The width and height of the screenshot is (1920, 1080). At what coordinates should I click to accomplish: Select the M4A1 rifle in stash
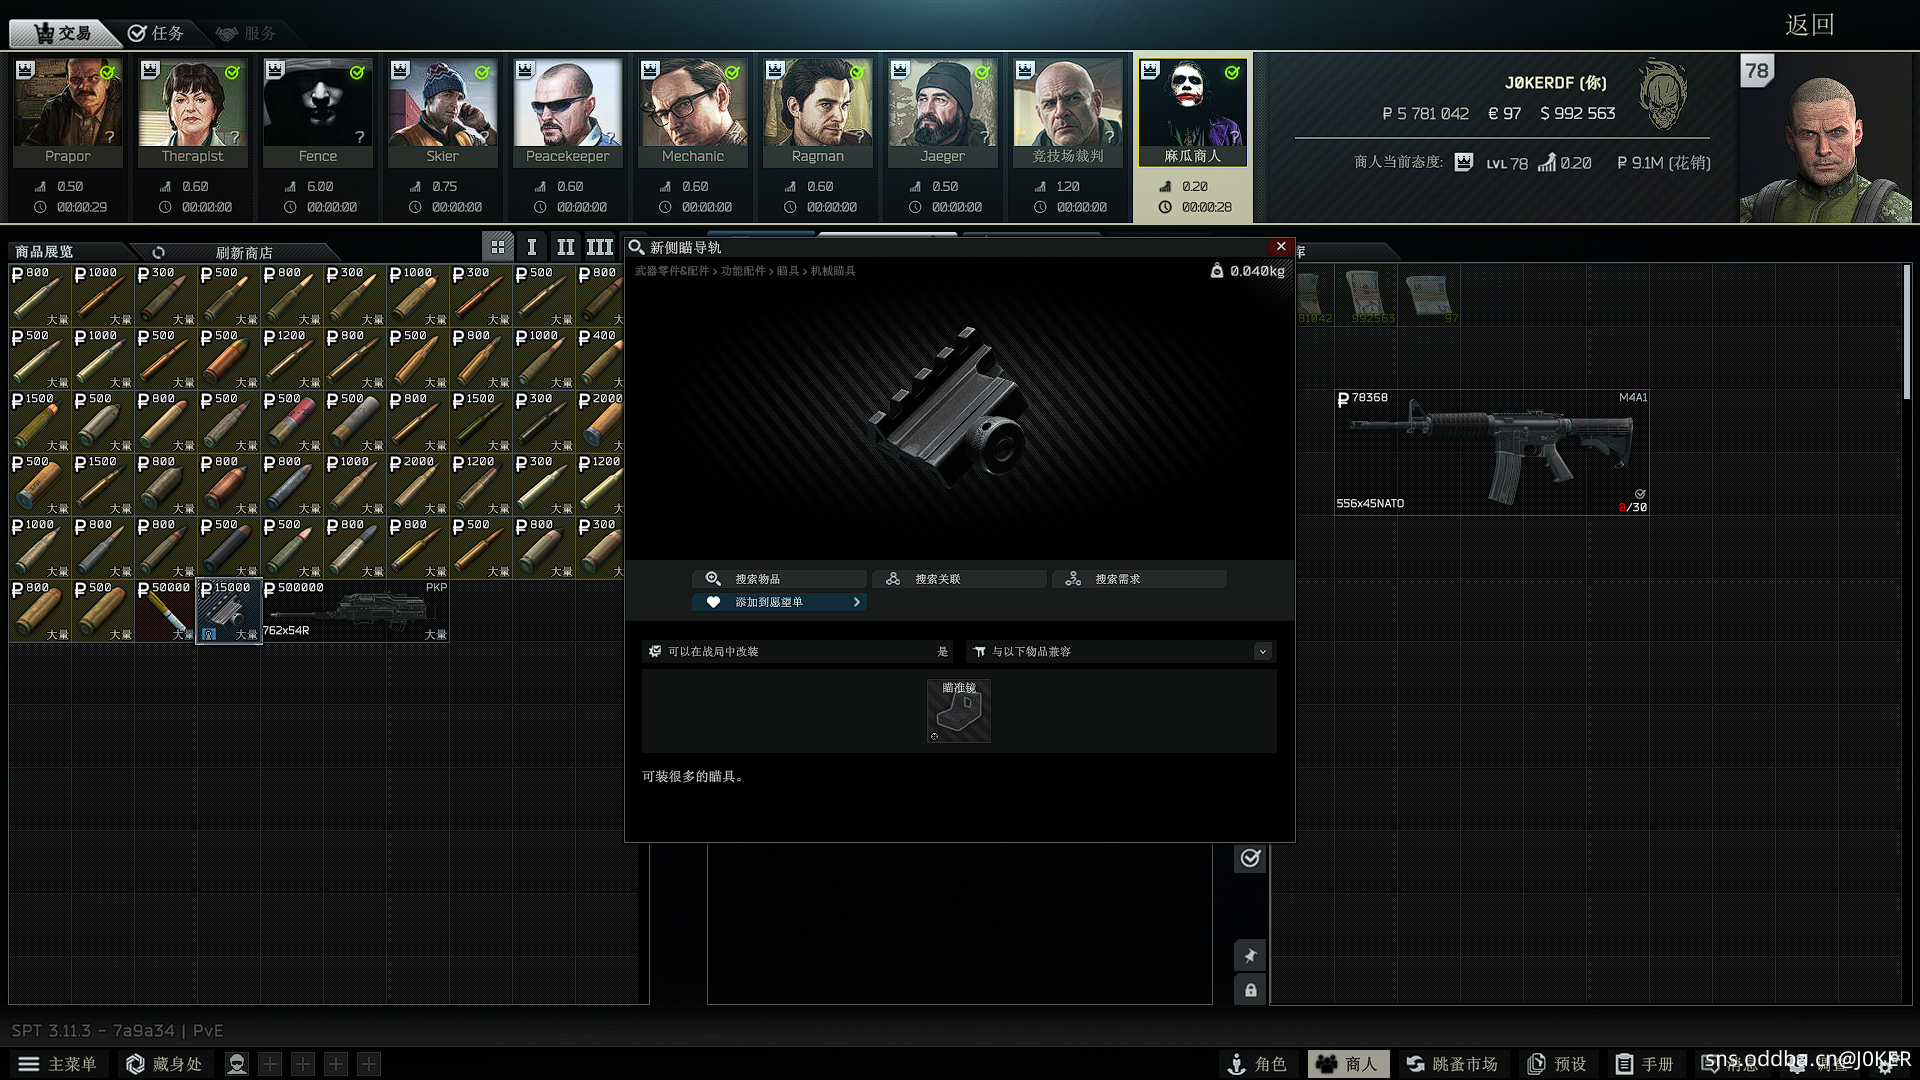tap(1491, 452)
